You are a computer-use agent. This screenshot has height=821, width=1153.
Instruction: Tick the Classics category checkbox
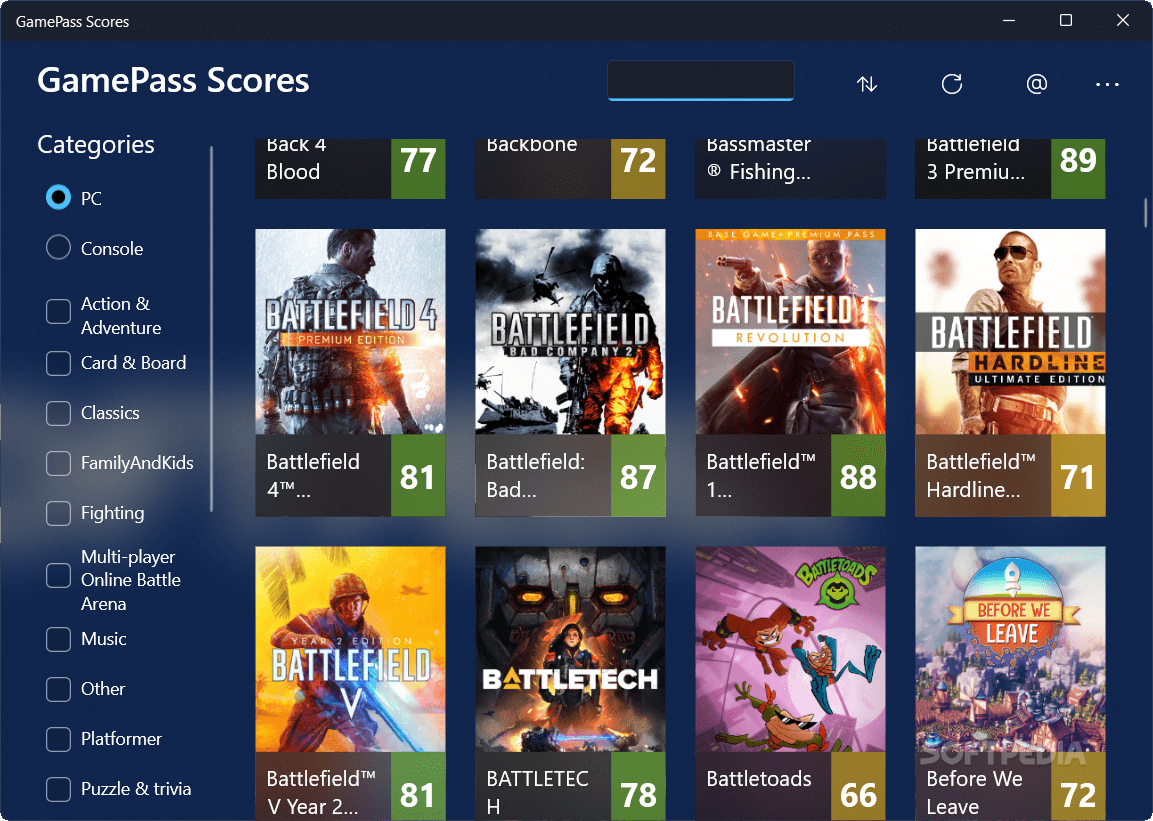pyautogui.click(x=58, y=413)
